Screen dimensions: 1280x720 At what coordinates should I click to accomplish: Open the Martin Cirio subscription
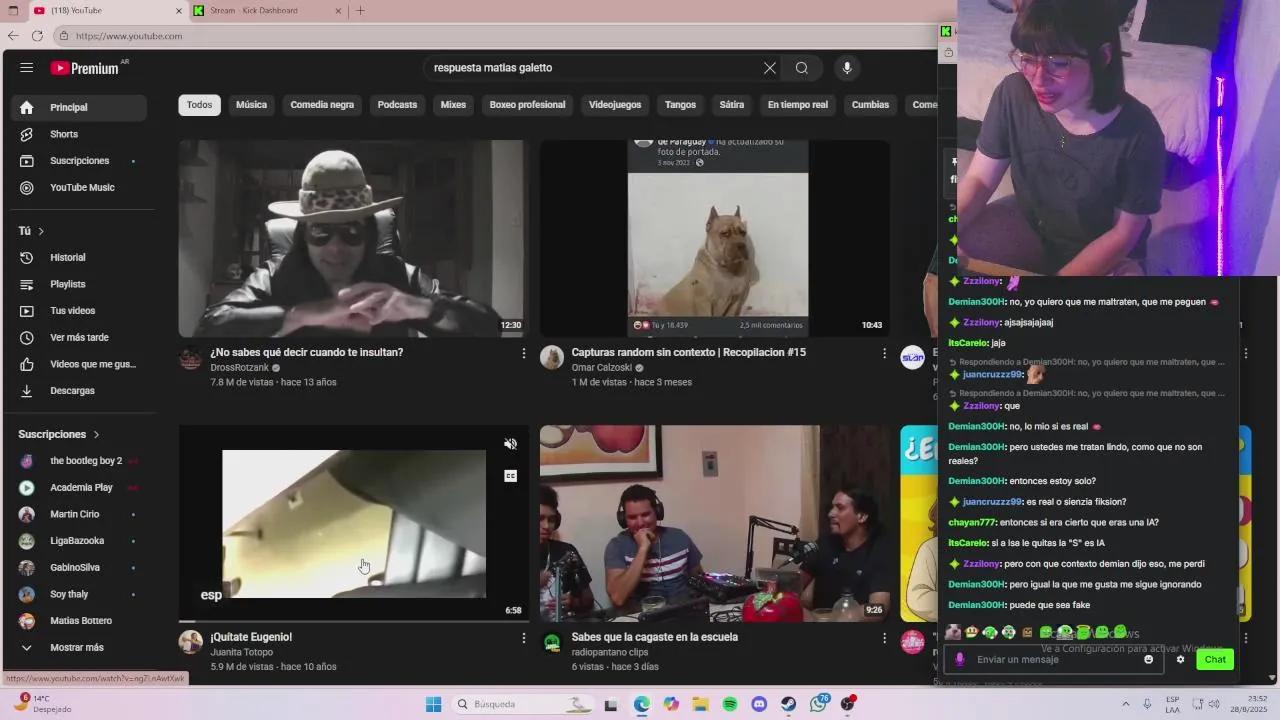click(80, 514)
